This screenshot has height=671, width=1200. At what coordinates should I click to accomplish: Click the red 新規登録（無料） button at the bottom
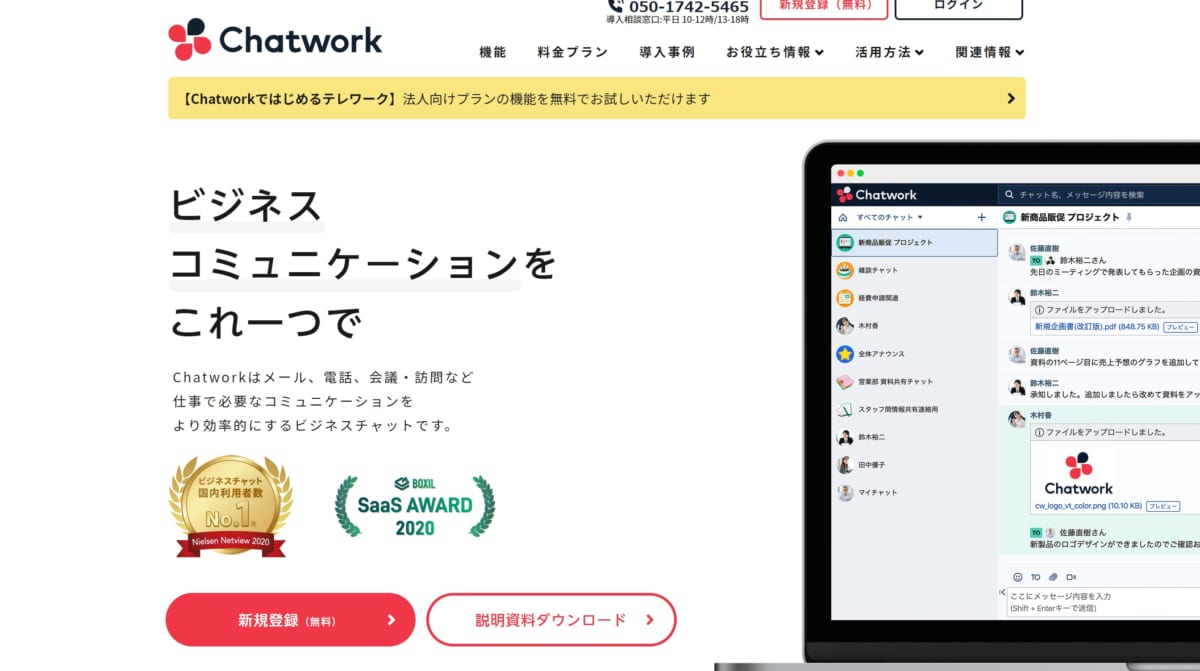click(x=290, y=620)
